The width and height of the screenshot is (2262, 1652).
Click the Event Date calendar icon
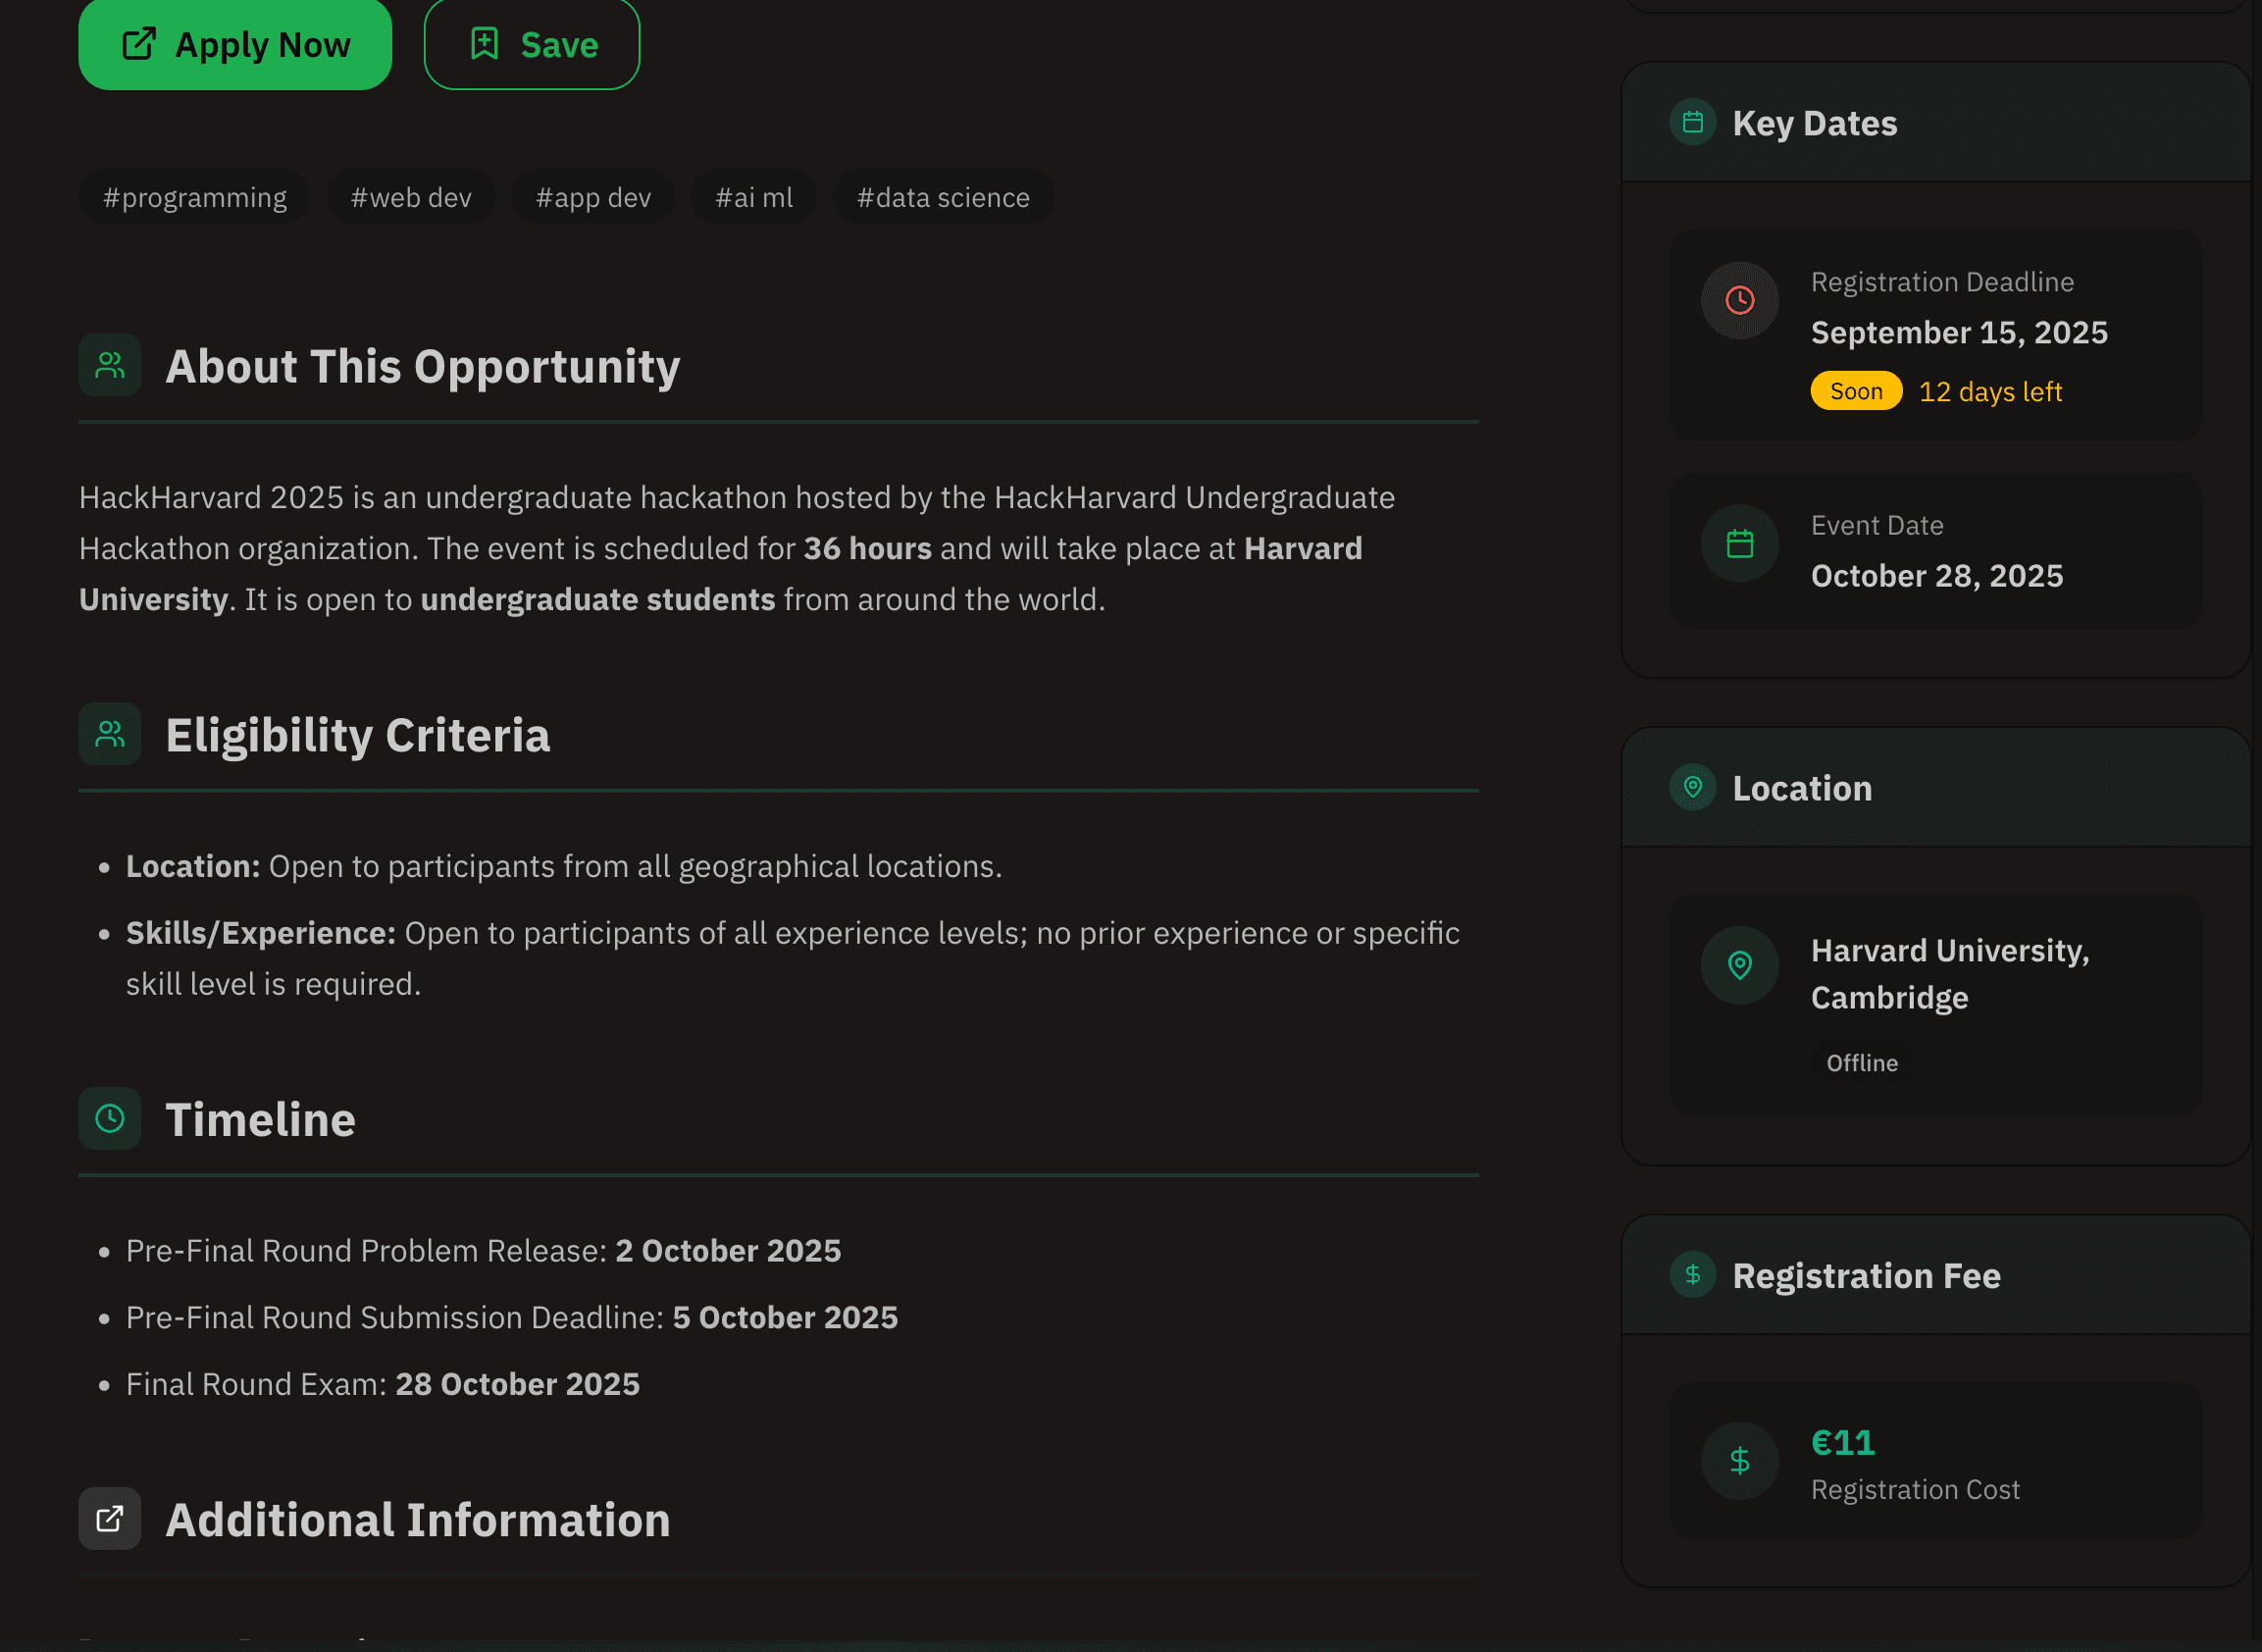pos(1740,544)
